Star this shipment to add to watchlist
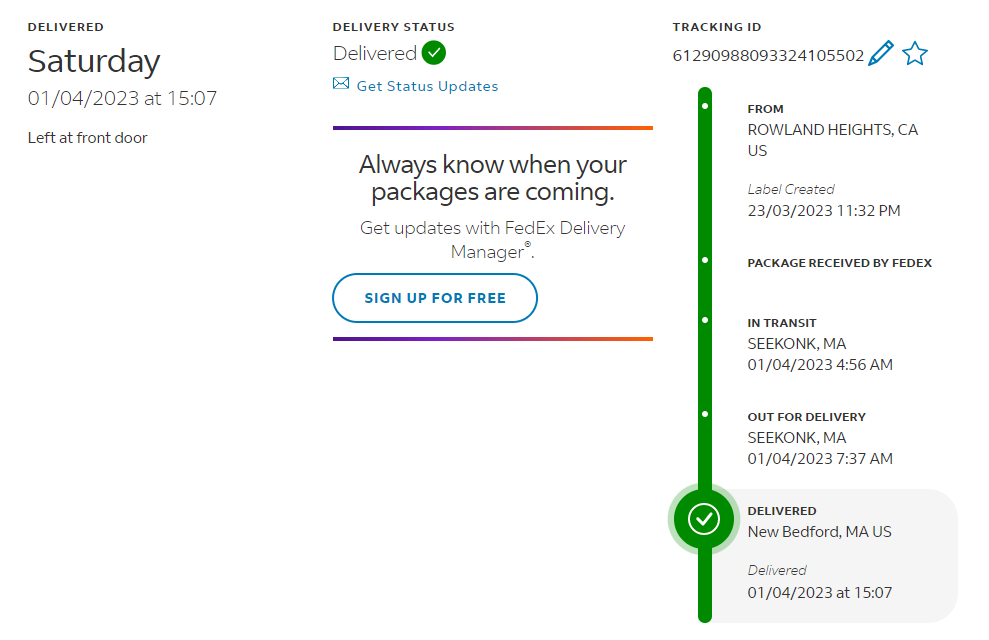 (915, 54)
